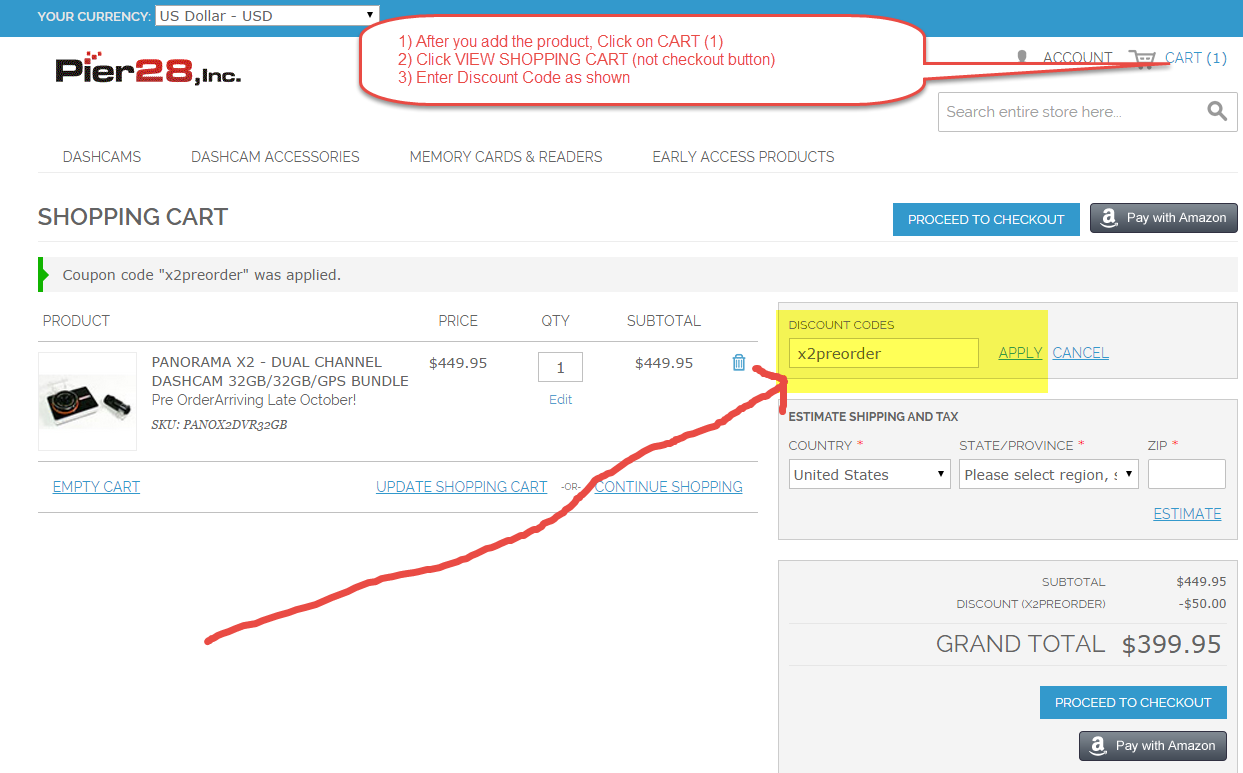Open the Country dropdown
This screenshot has height=773, width=1243.
click(869, 474)
